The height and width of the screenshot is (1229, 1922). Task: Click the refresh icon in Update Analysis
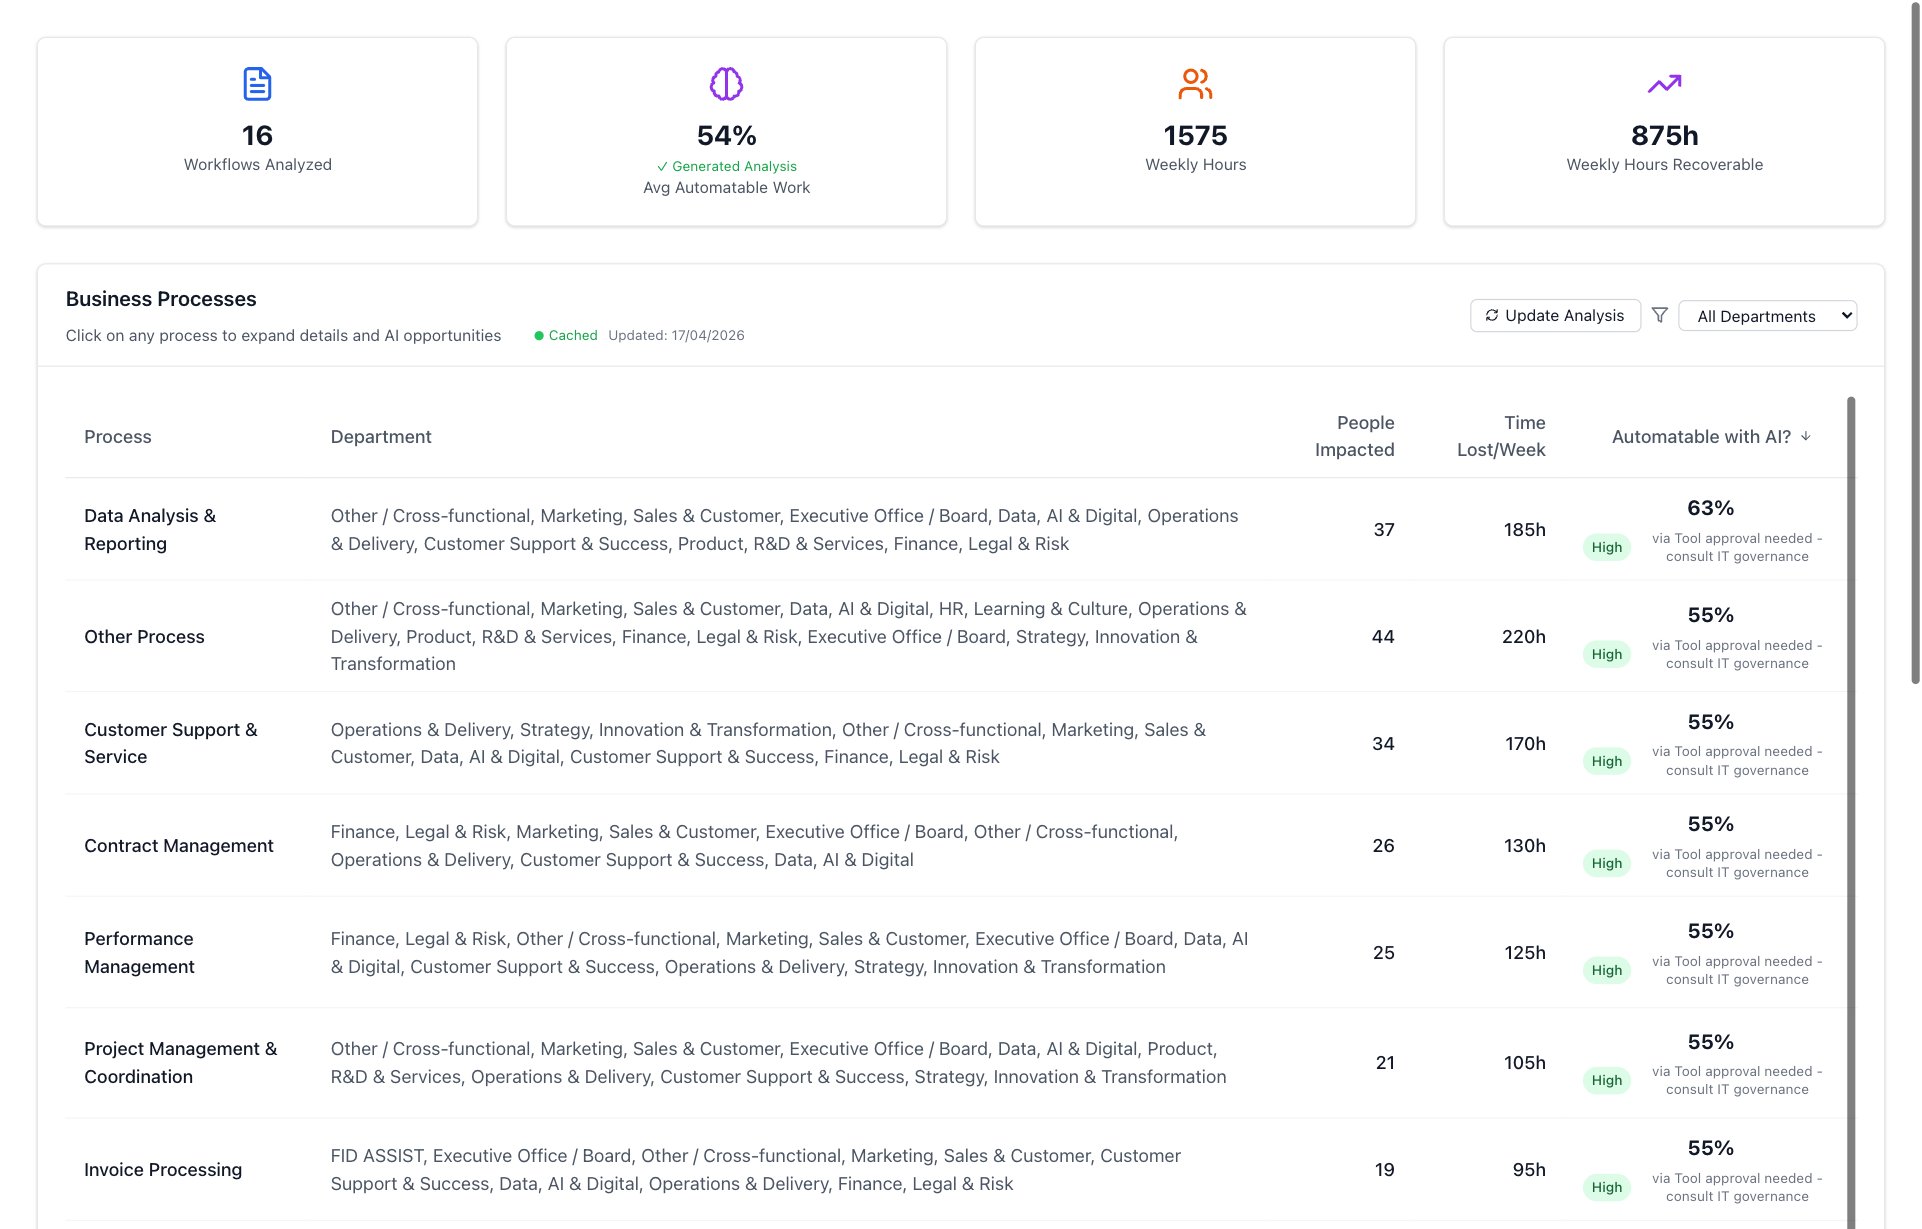(x=1491, y=315)
